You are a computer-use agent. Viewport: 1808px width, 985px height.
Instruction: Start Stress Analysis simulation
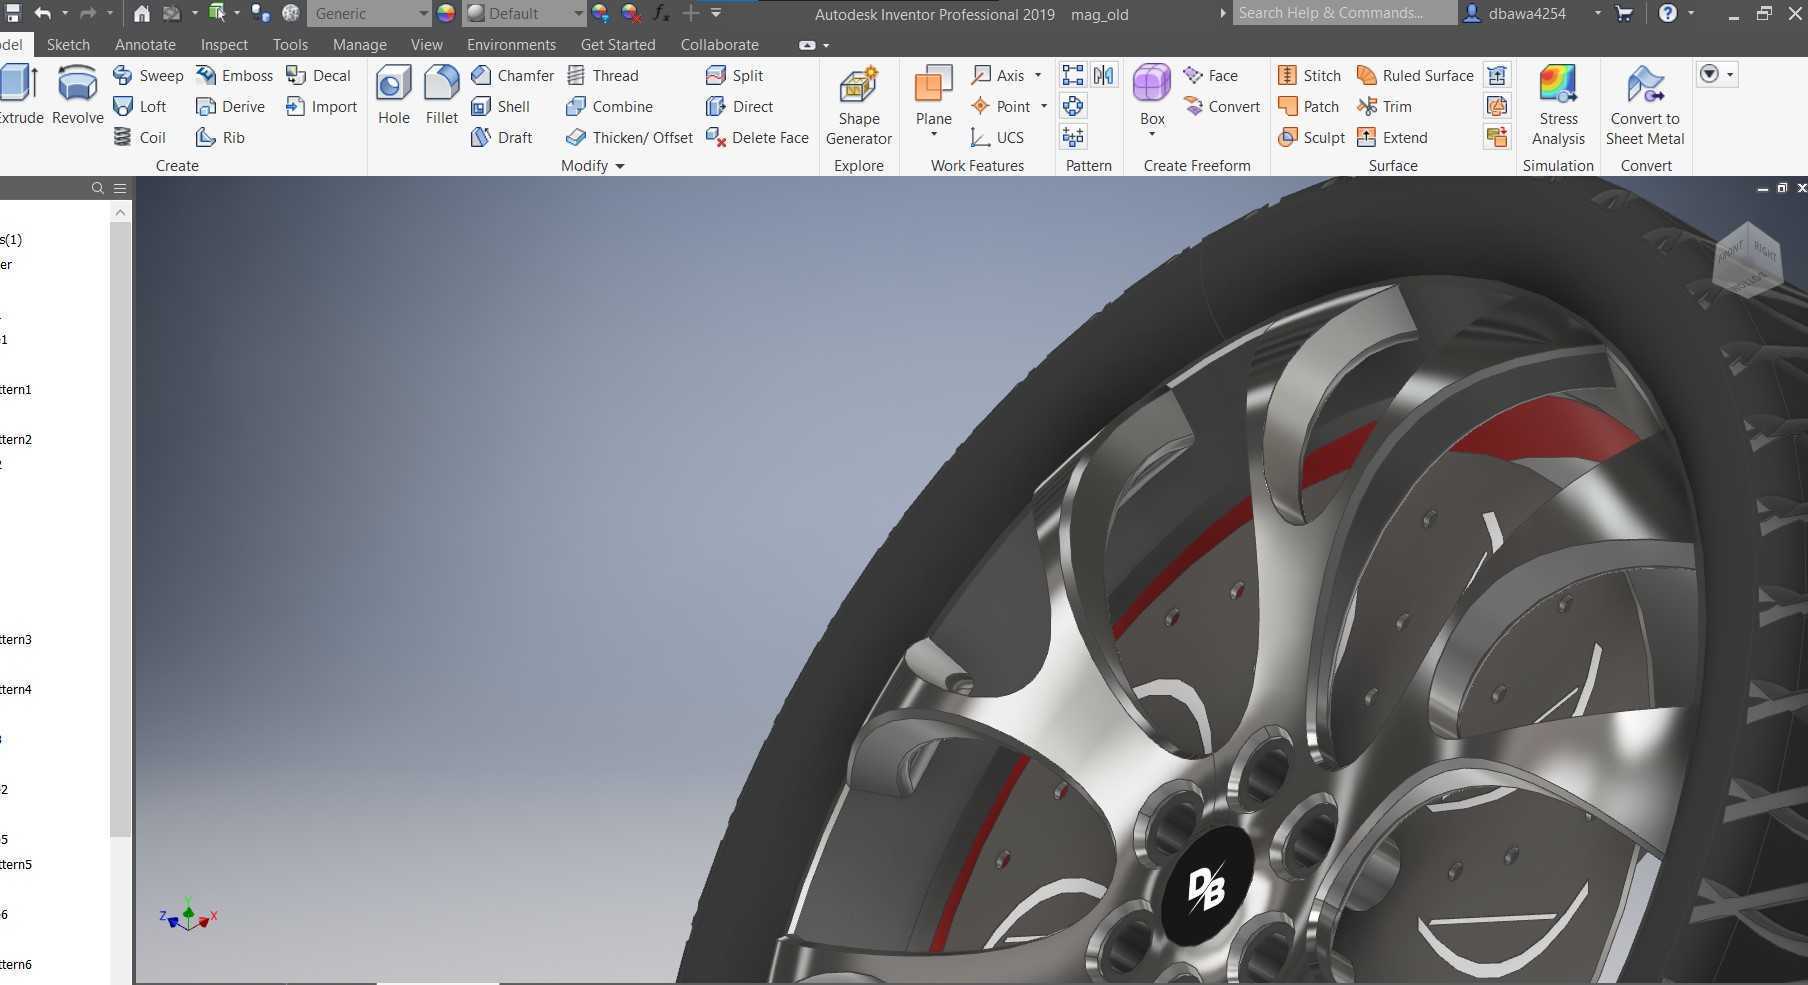pyautogui.click(x=1558, y=105)
